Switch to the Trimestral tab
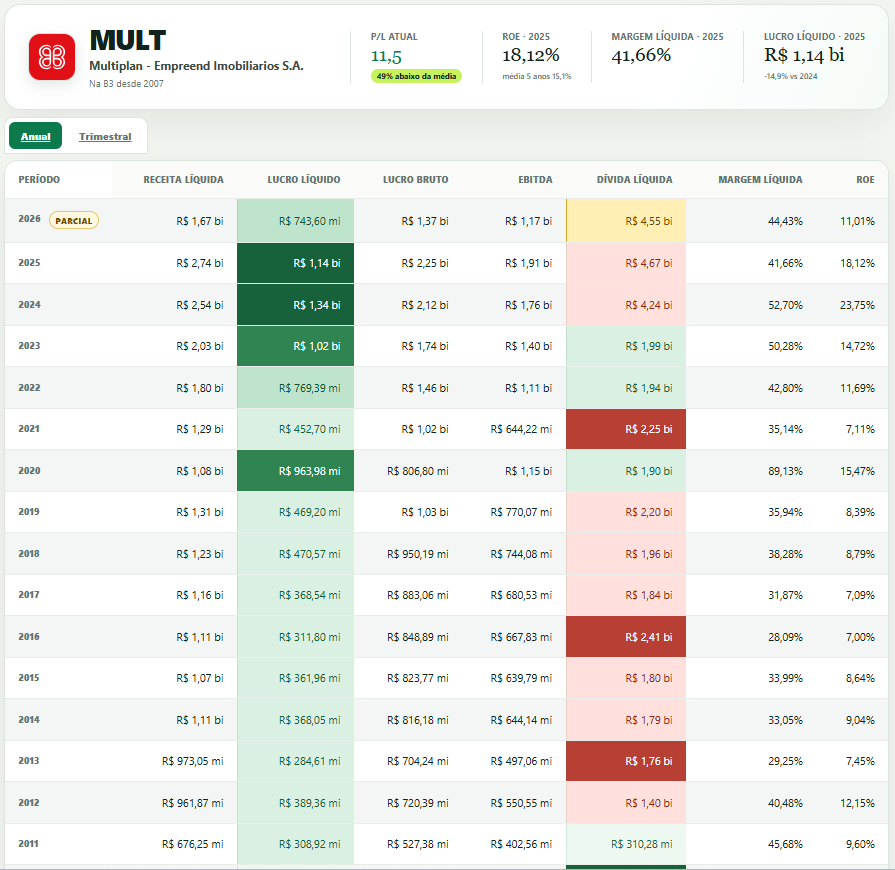 coord(105,136)
